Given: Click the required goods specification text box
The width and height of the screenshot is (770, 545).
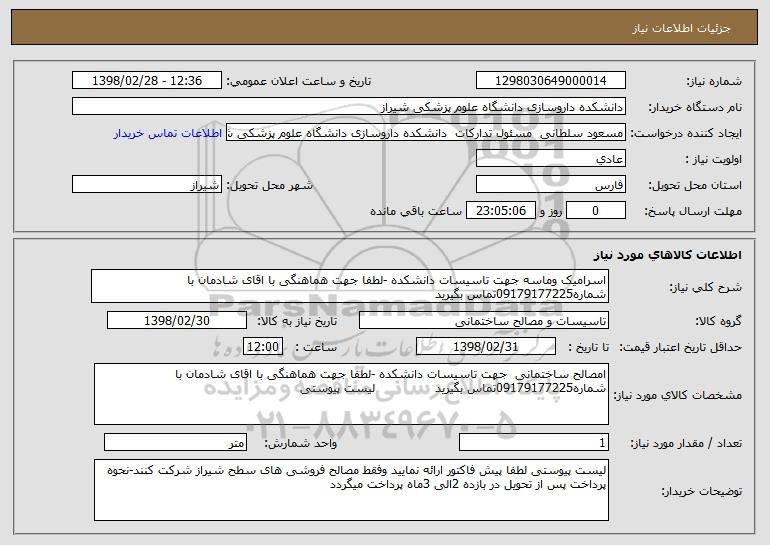Looking at the screenshot, I should point(351,394).
